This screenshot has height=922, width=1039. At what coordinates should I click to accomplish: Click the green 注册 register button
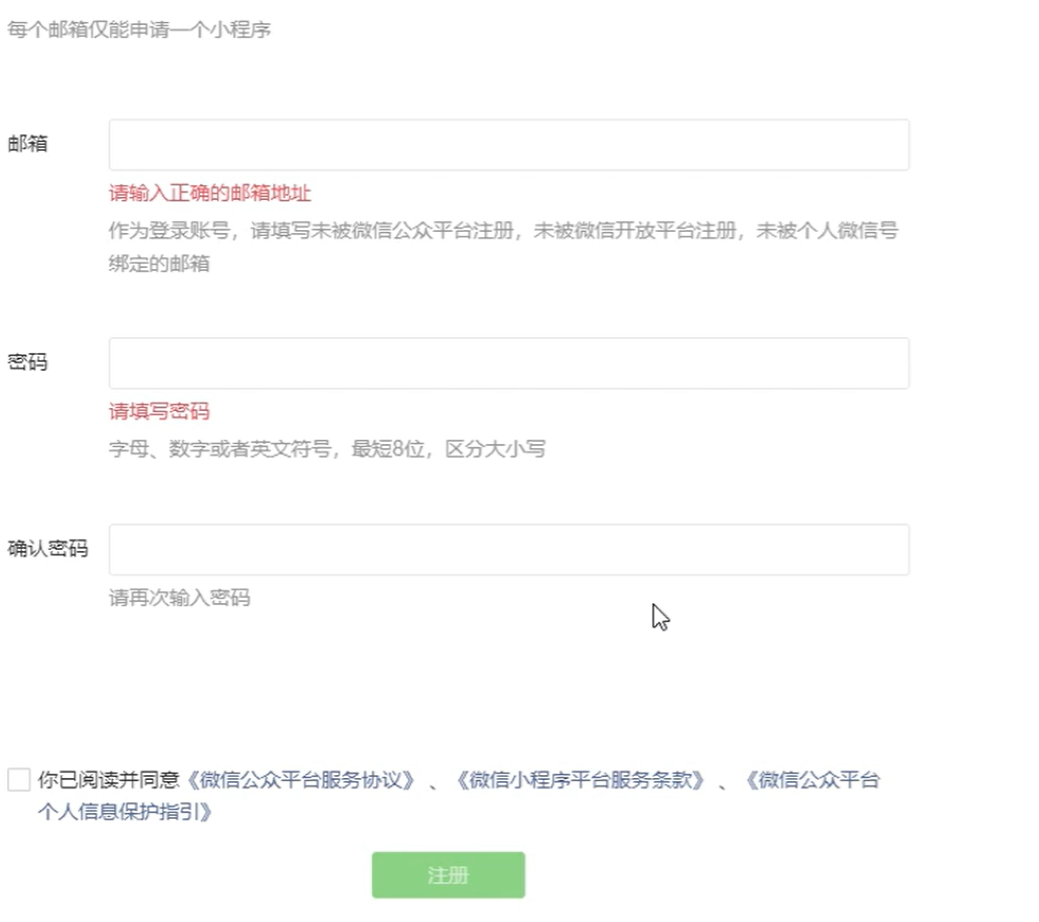[449, 875]
